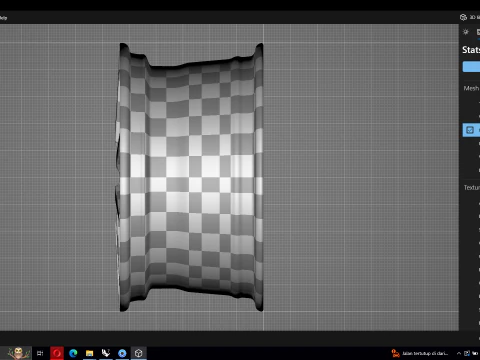Open the blue circular Chromium browser icon
Image resolution: width=480 pixels, height=360 pixels.
(x=122, y=353)
